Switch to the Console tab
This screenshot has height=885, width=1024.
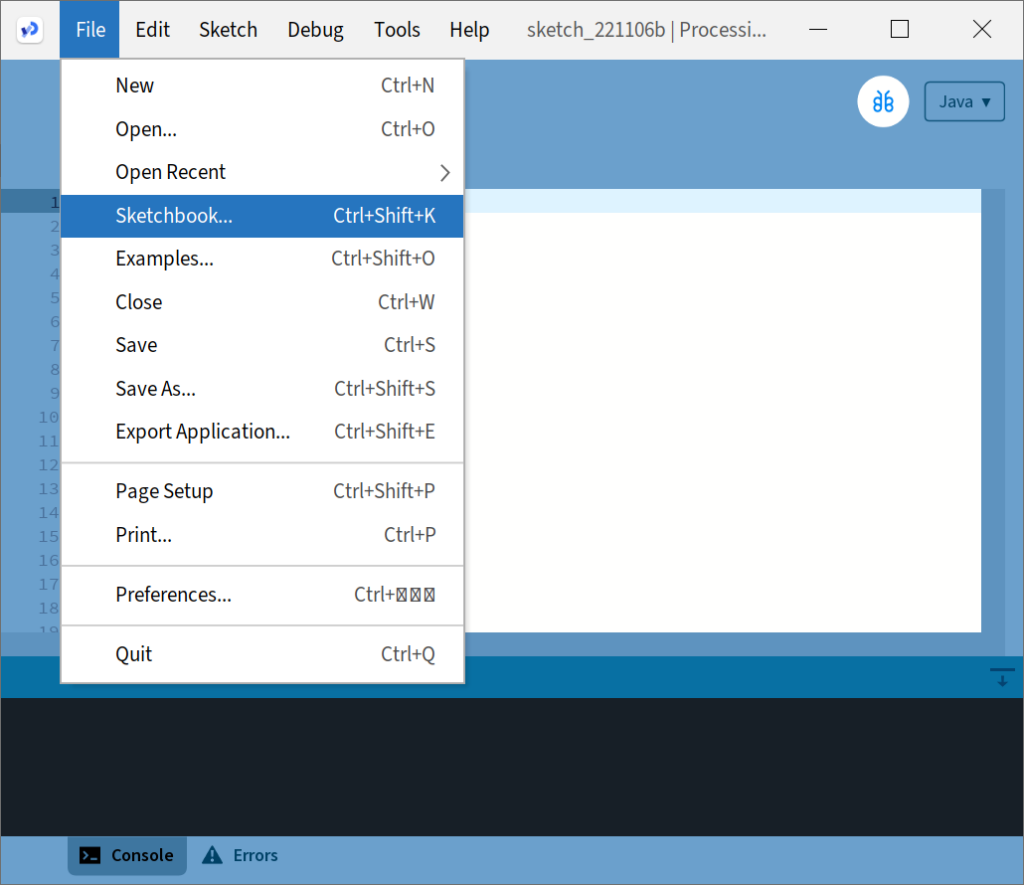click(x=127, y=855)
